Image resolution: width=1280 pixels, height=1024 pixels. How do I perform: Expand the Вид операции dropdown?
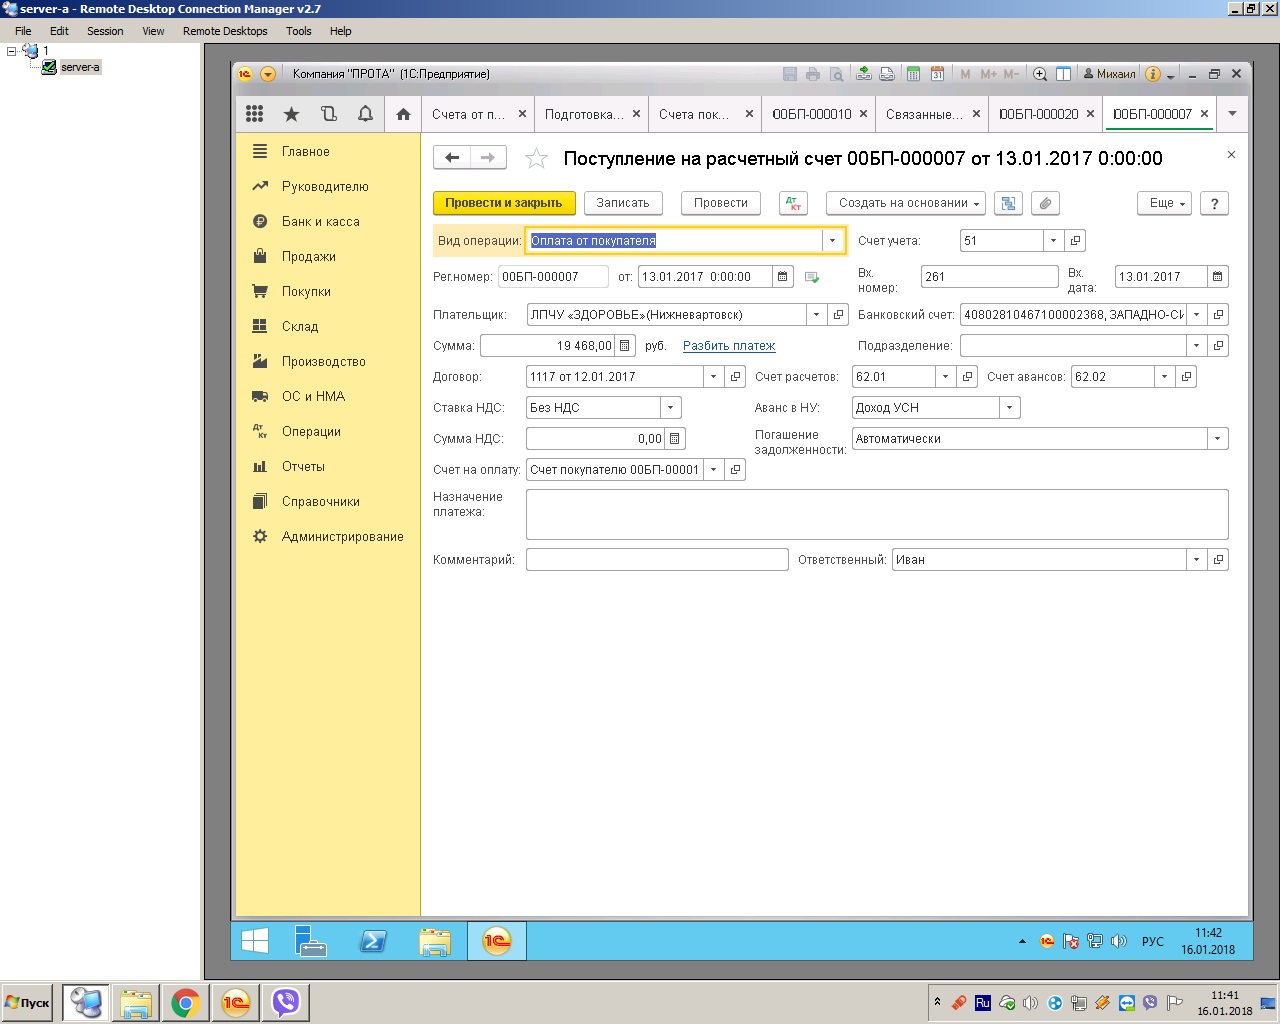pyautogui.click(x=832, y=241)
